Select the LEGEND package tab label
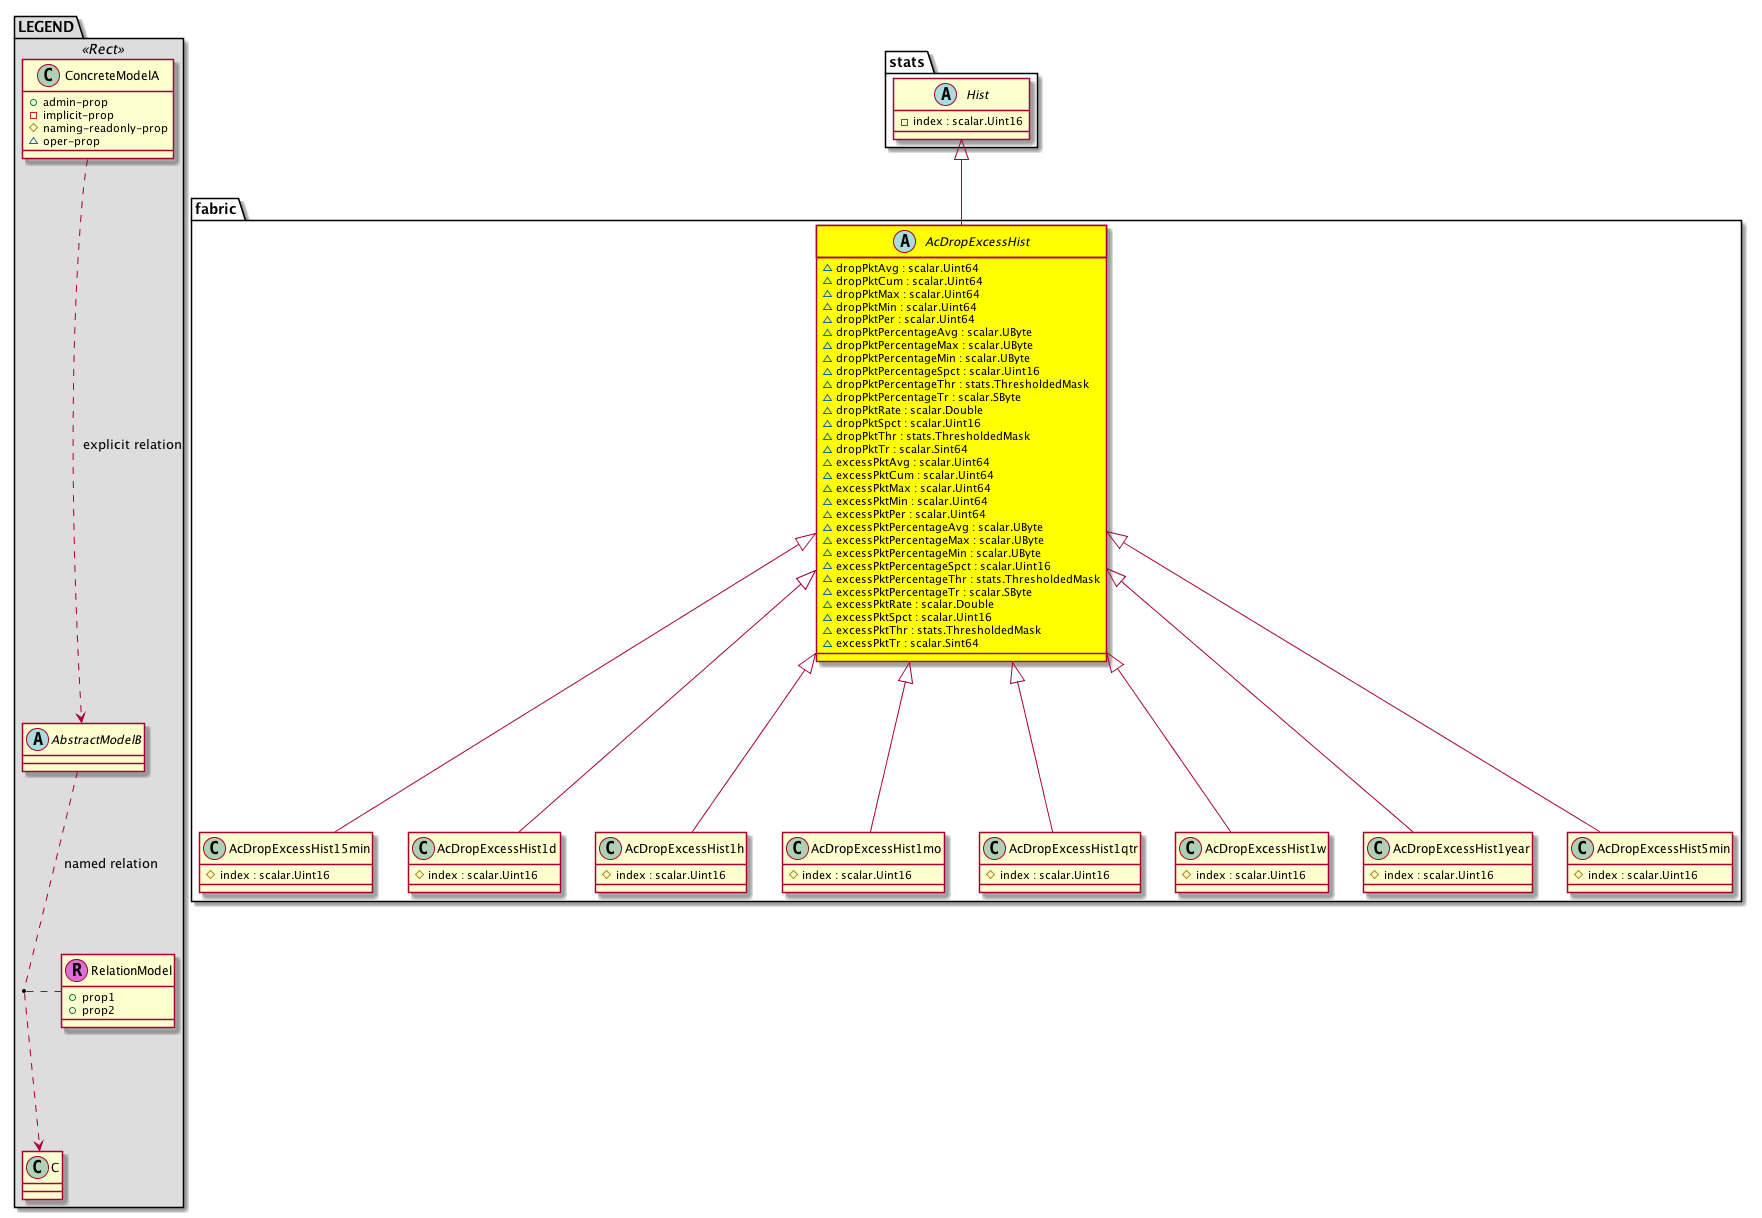 click(x=46, y=27)
